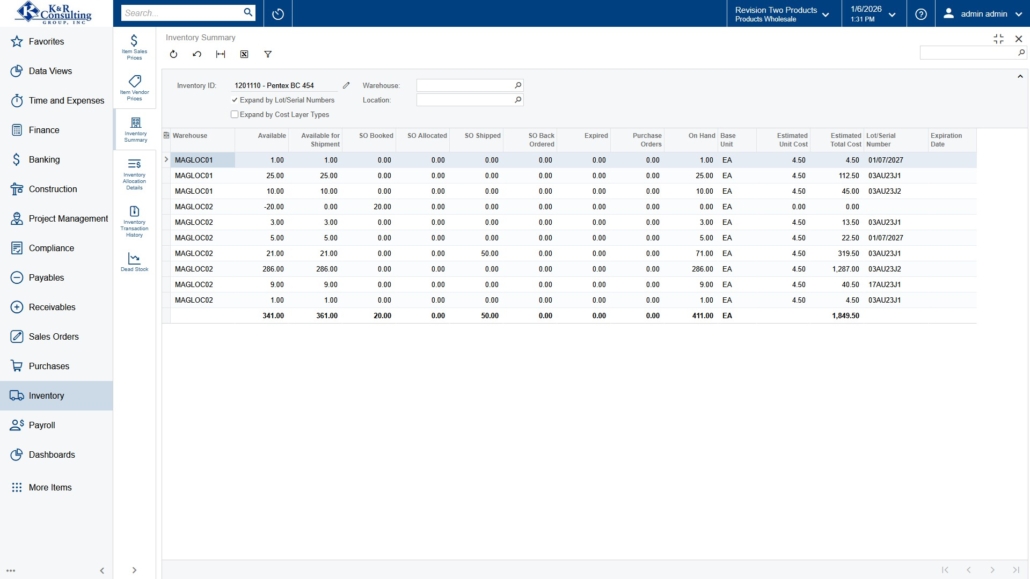Open the Warehouse lookup selector

click(517, 86)
